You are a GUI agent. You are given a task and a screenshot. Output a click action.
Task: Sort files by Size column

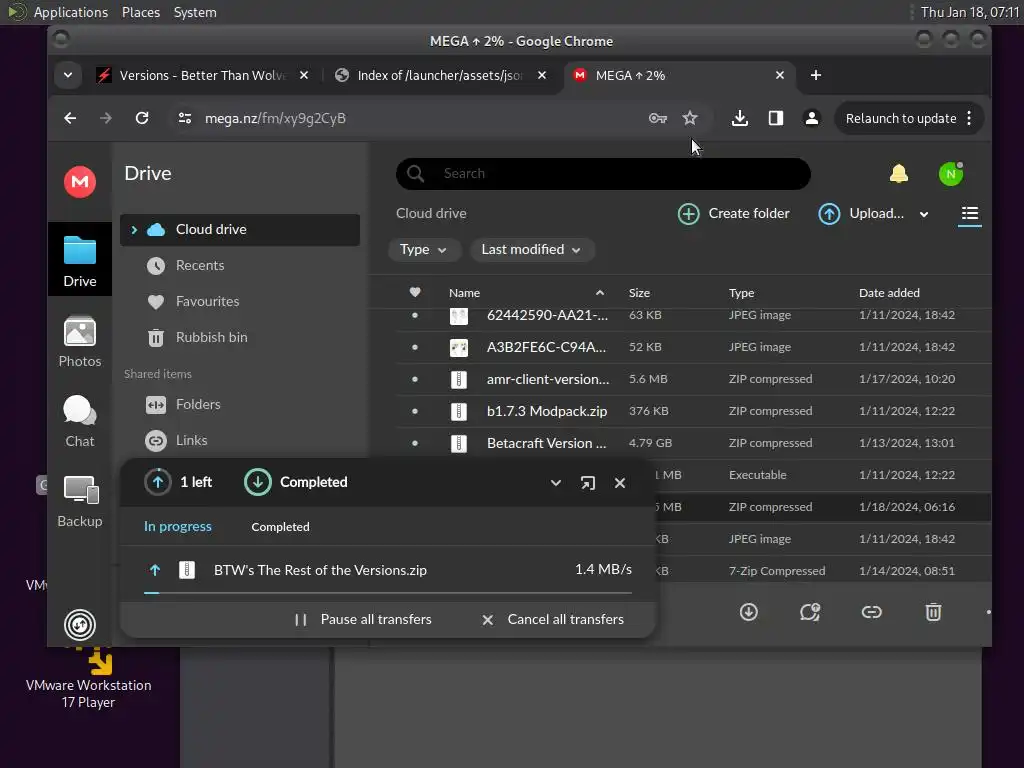(x=639, y=293)
